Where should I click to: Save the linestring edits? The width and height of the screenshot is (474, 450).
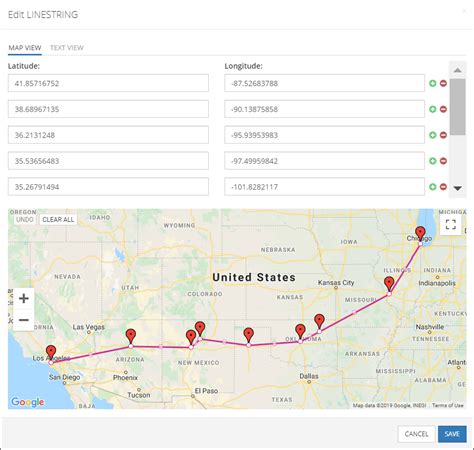(x=452, y=434)
